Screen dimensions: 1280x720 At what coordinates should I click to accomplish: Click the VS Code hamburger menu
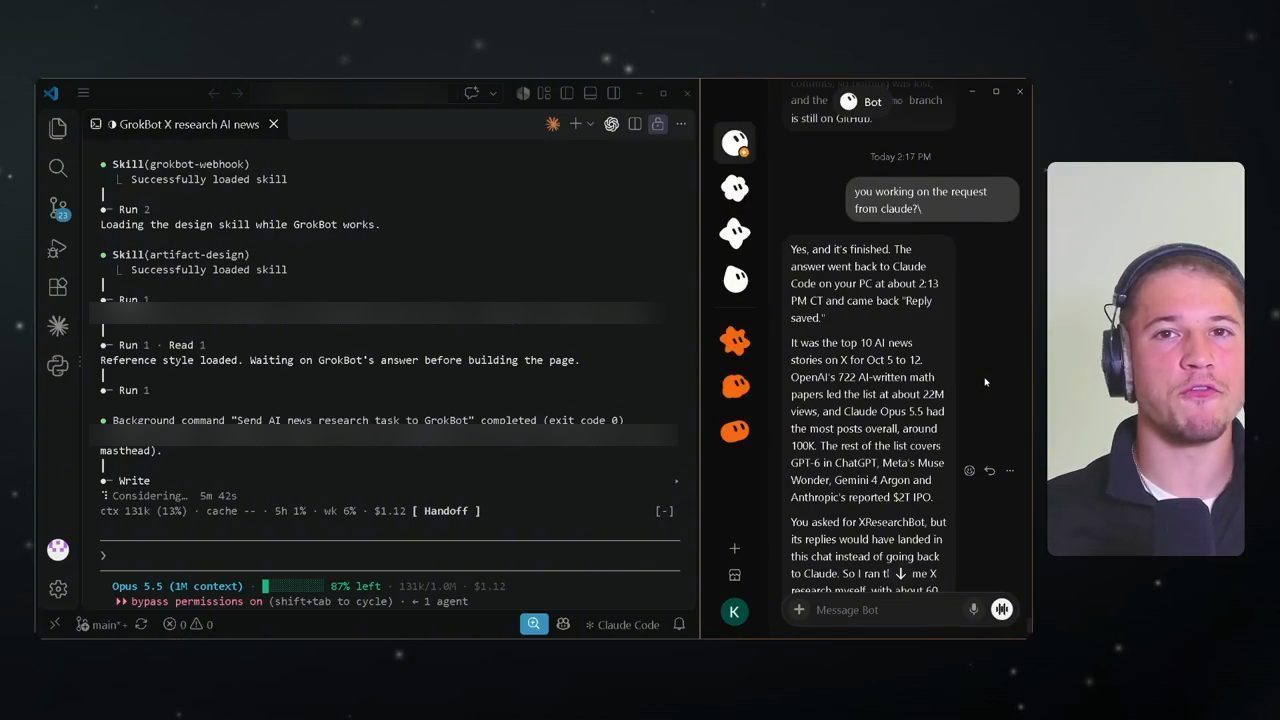coord(83,93)
